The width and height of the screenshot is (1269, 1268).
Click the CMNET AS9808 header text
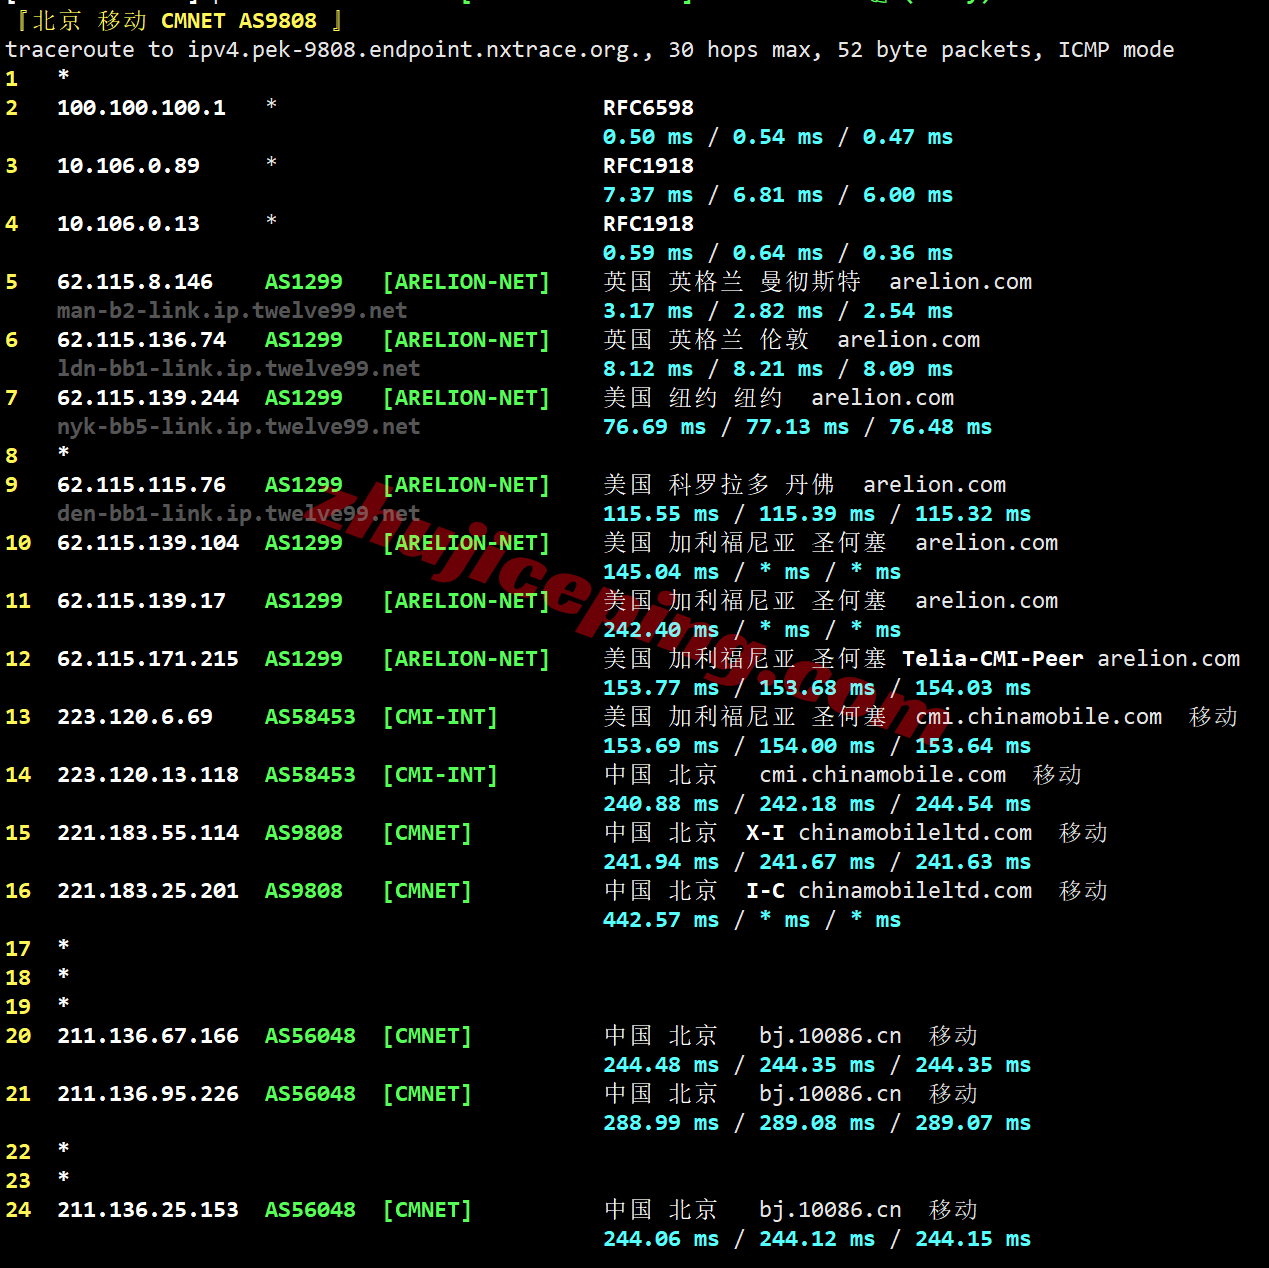[239, 21]
